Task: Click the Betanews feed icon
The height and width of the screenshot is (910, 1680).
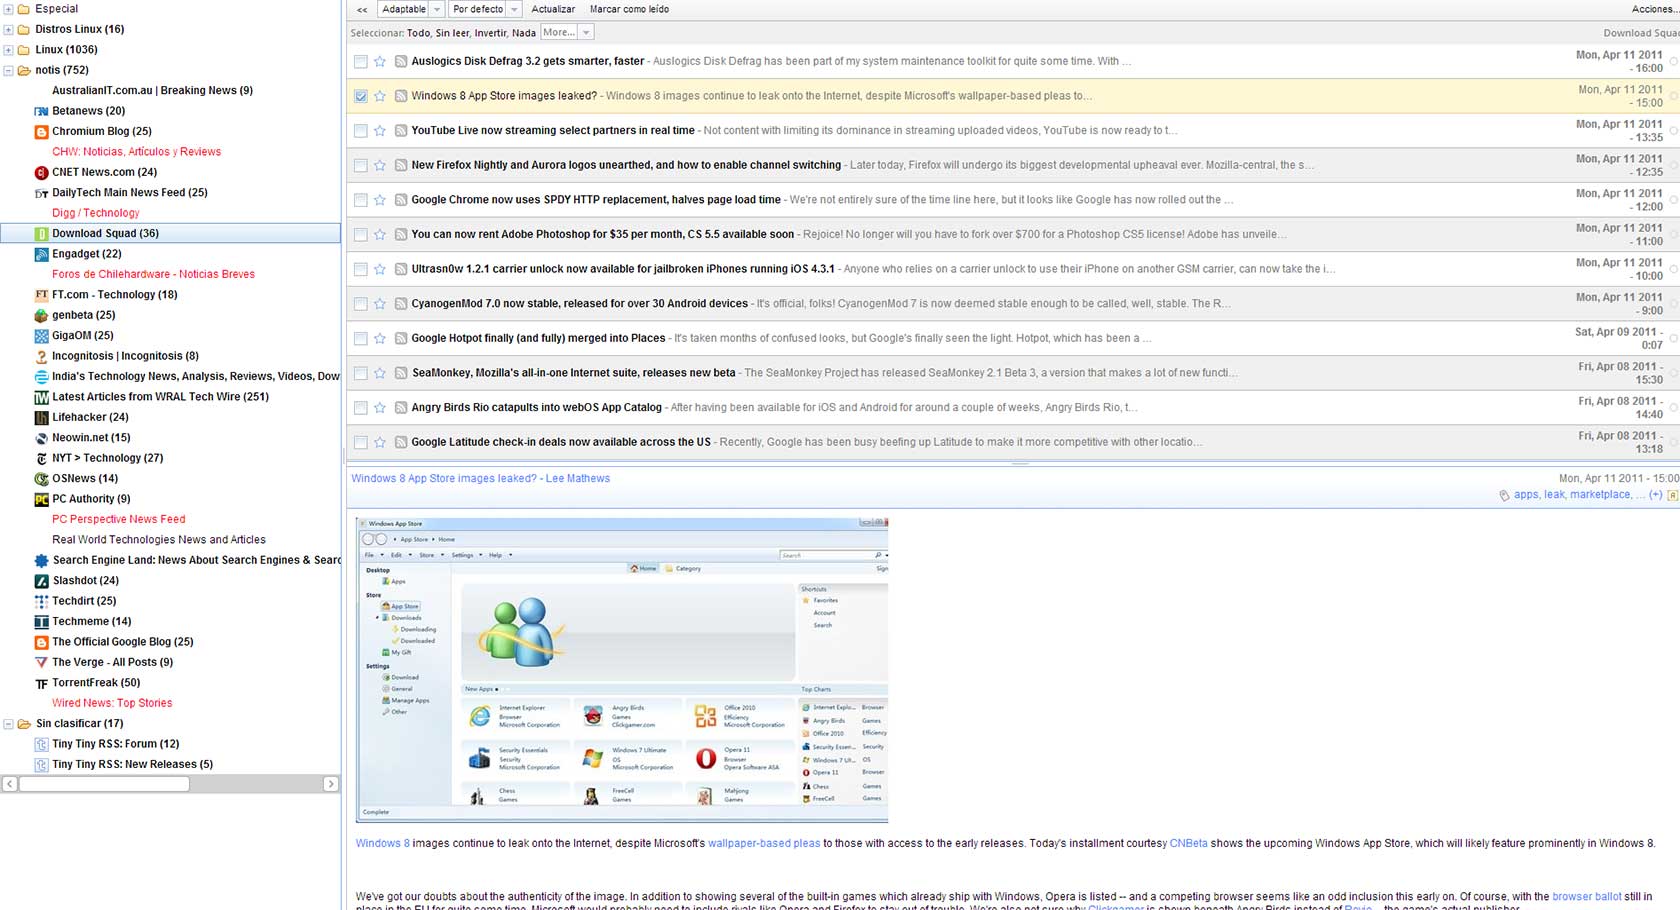Action: coord(41,111)
